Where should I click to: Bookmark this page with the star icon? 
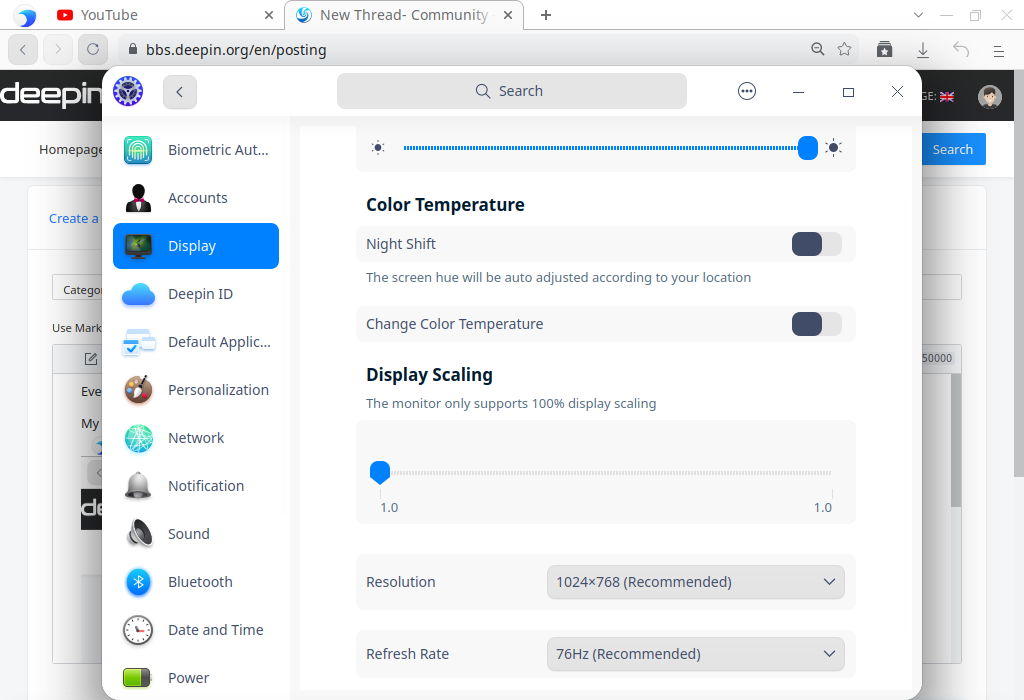[x=844, y=49]
